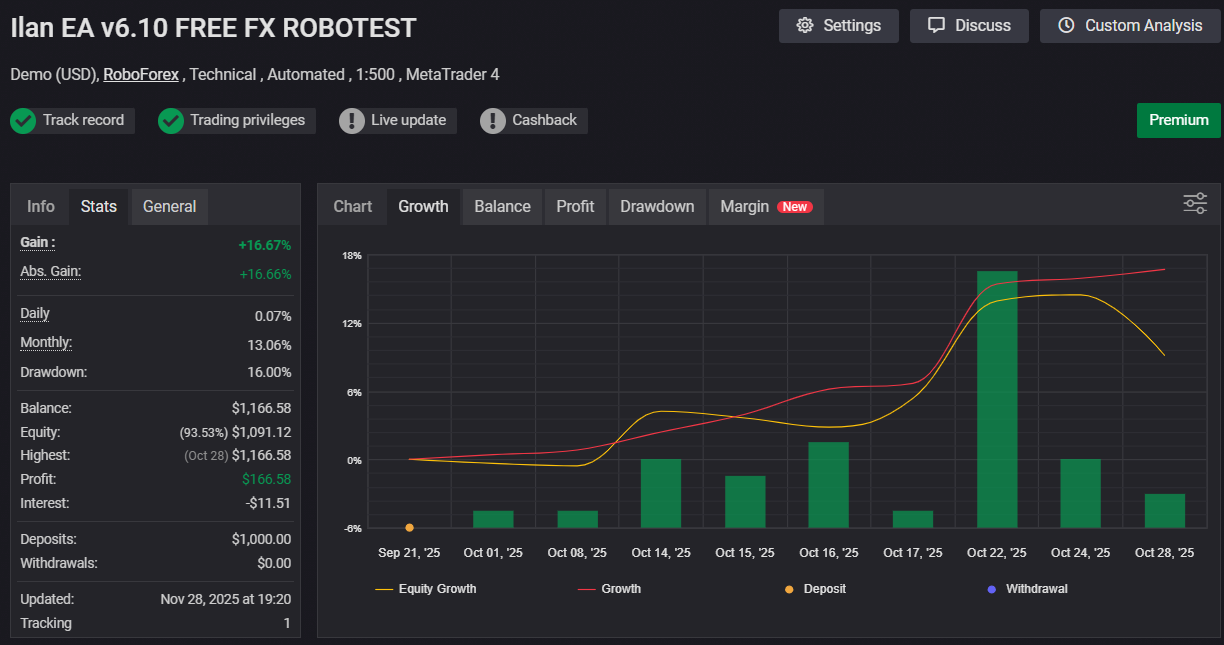Switch to the Info panel tab
Screen dimensions: 1224x645
(x=41, y=207)
